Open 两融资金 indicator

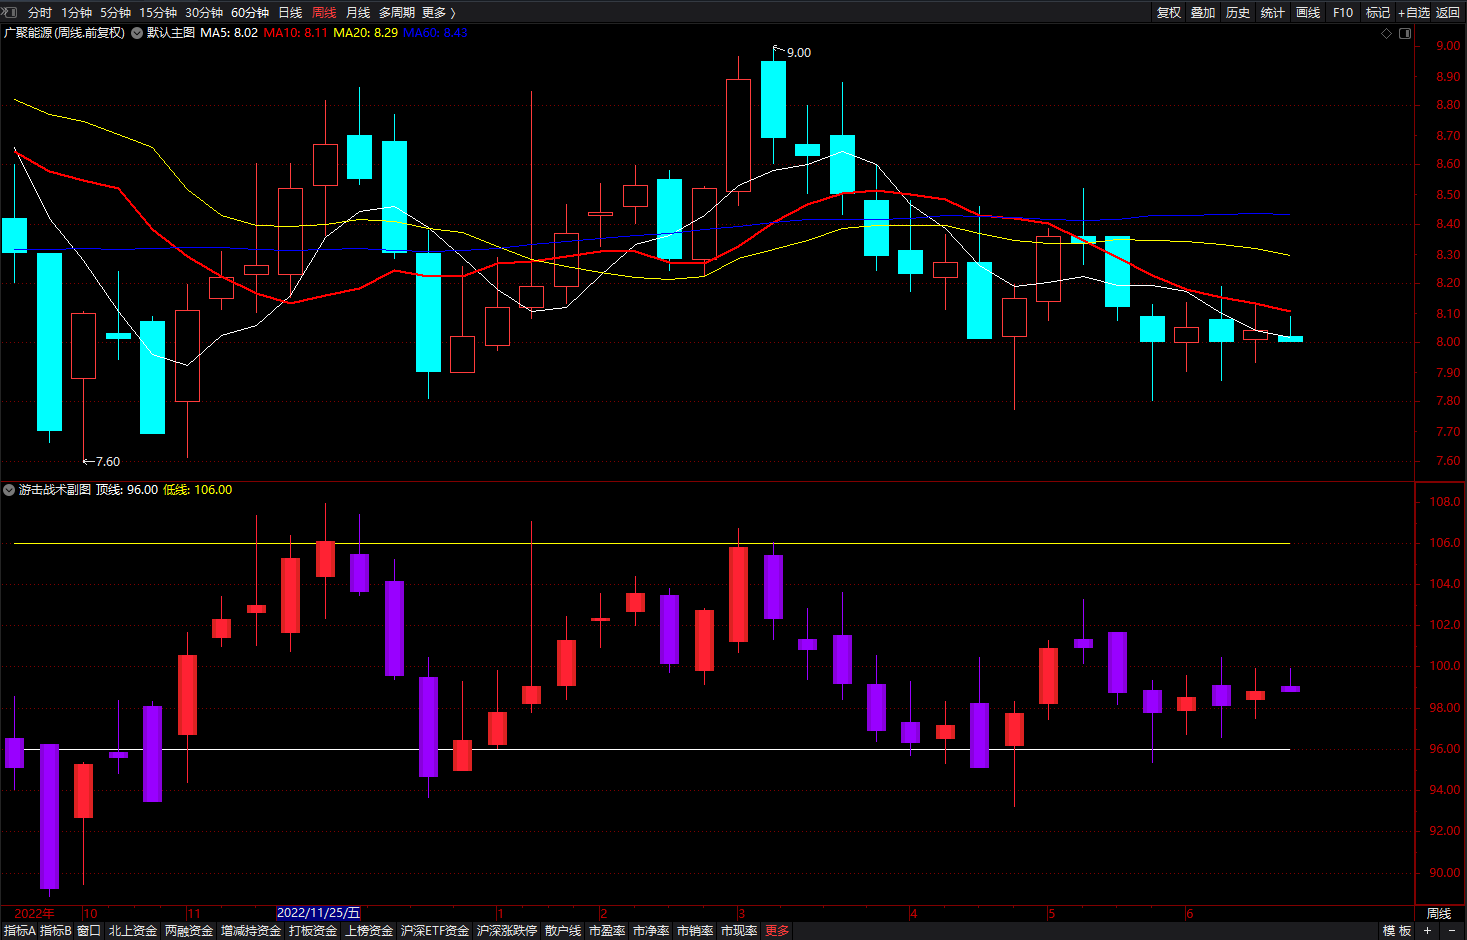pos(189,931)
